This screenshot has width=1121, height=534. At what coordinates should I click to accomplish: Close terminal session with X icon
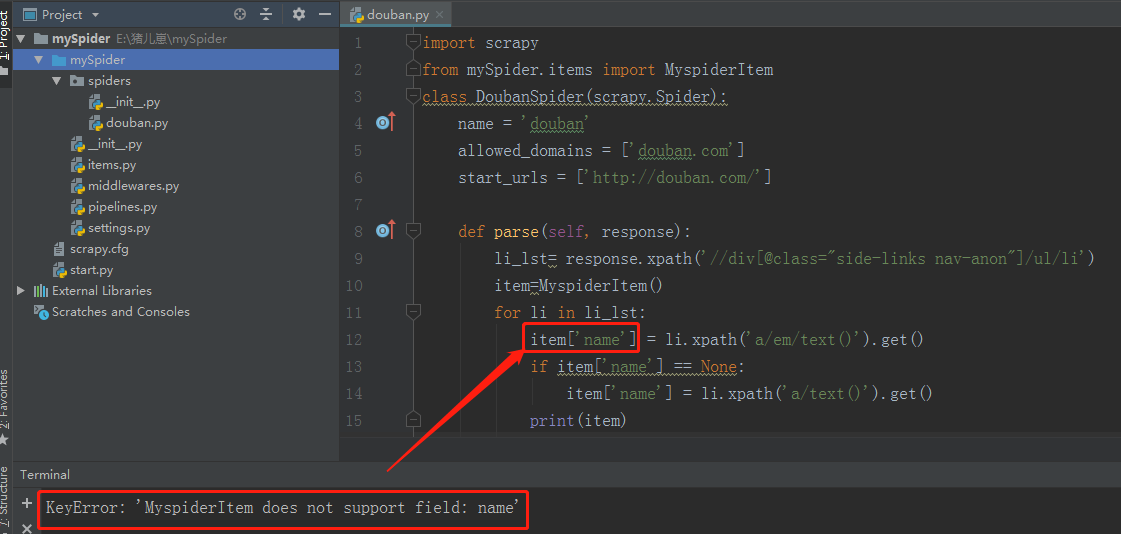point(27,528)
